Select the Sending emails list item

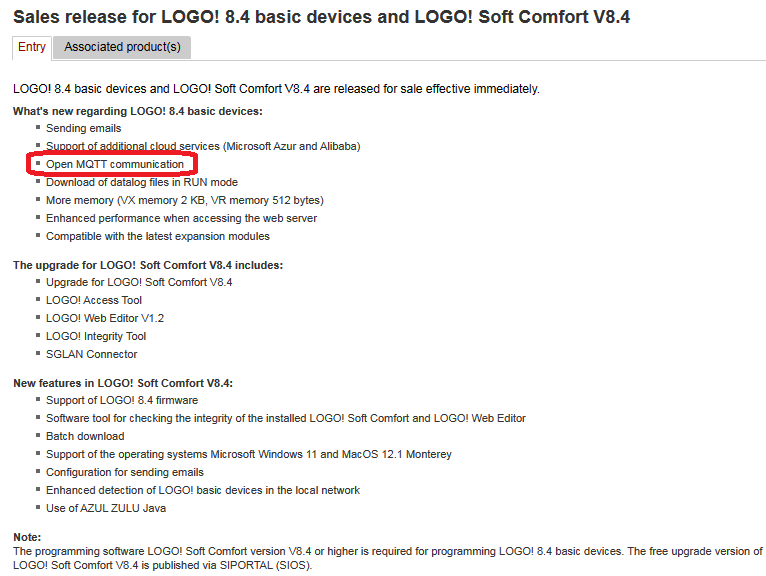(x=84, y=128)
